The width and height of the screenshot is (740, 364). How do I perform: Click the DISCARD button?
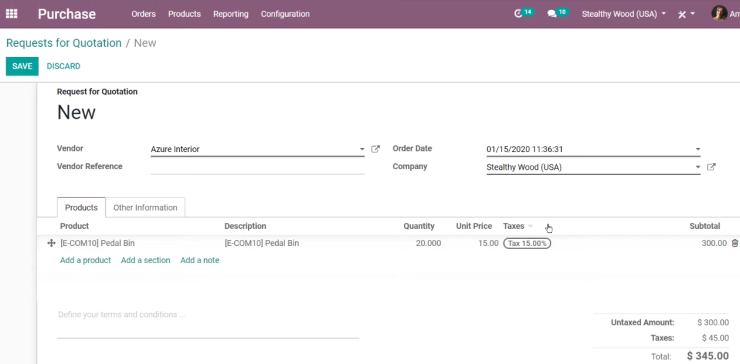click(63, 66)
